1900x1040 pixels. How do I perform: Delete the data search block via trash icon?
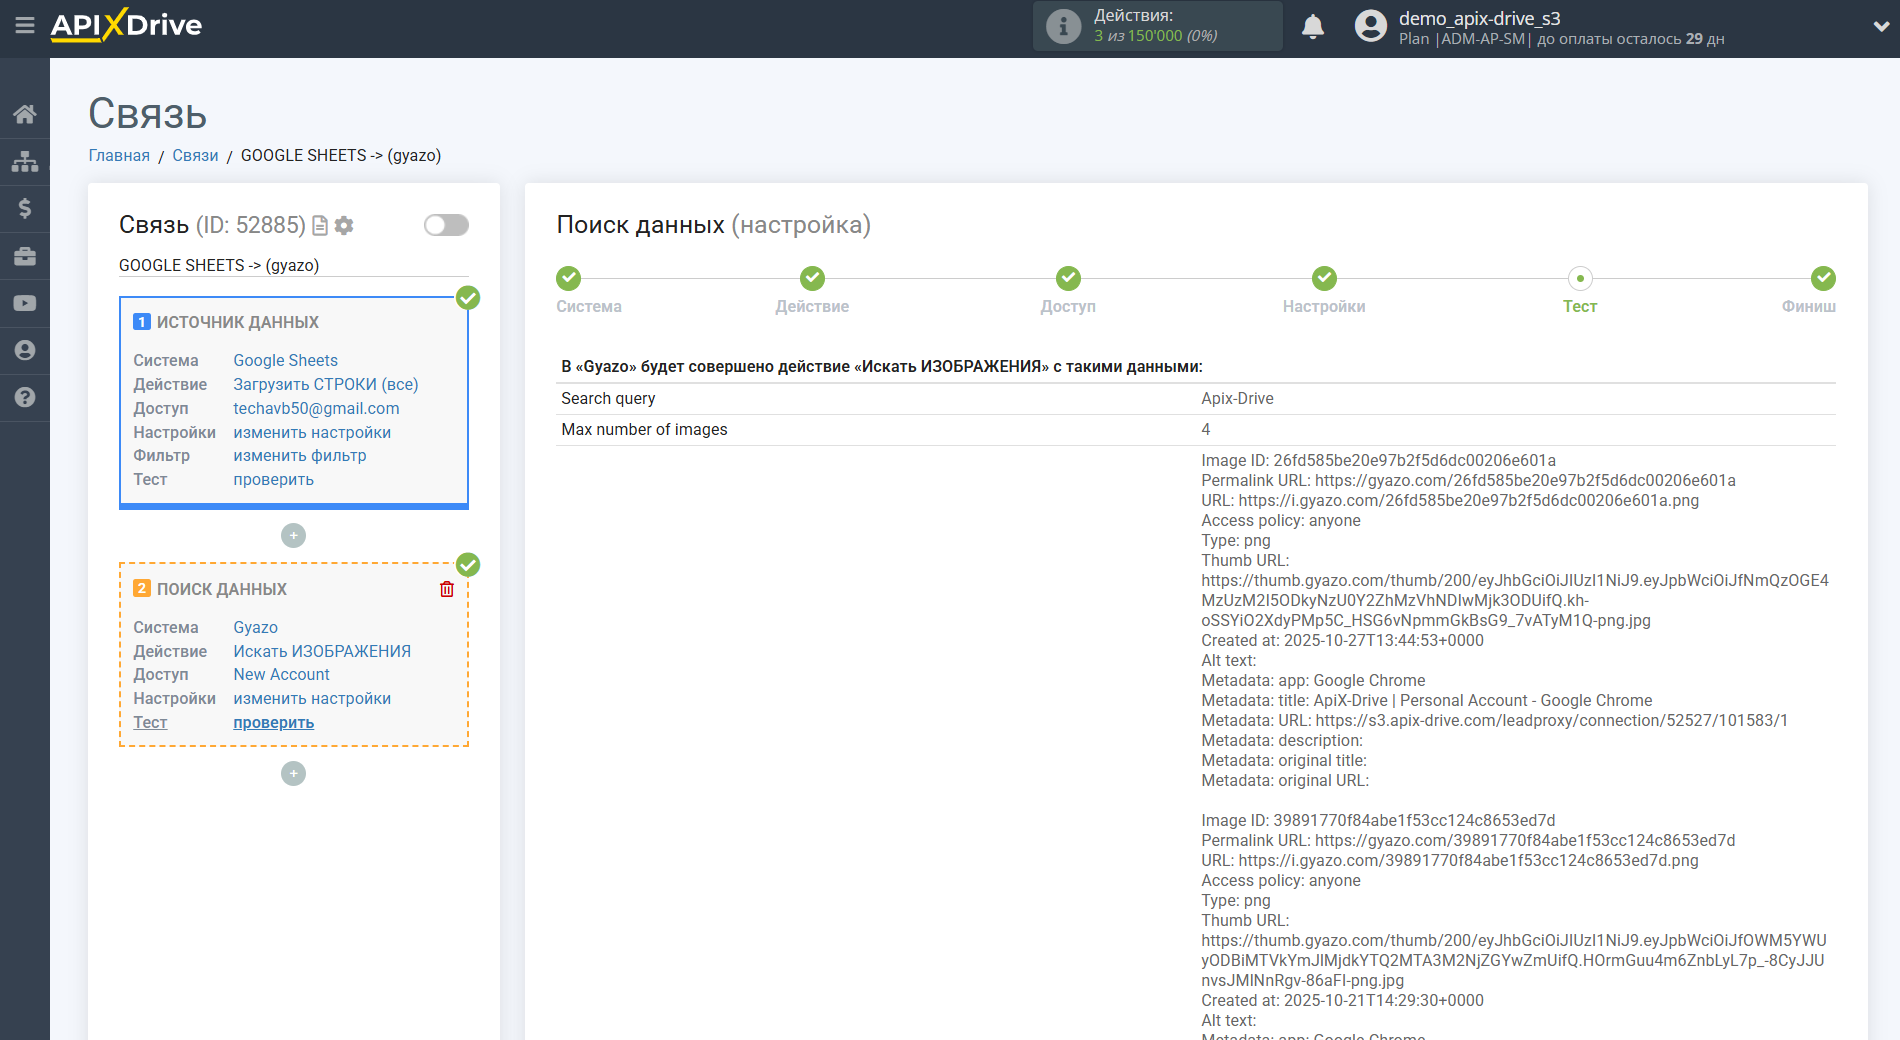point(447,589)
